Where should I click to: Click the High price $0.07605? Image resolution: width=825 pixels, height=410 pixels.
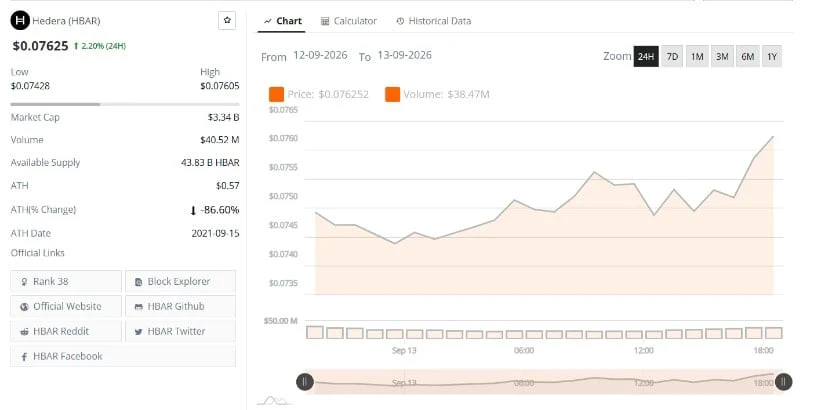click(220, 86)
